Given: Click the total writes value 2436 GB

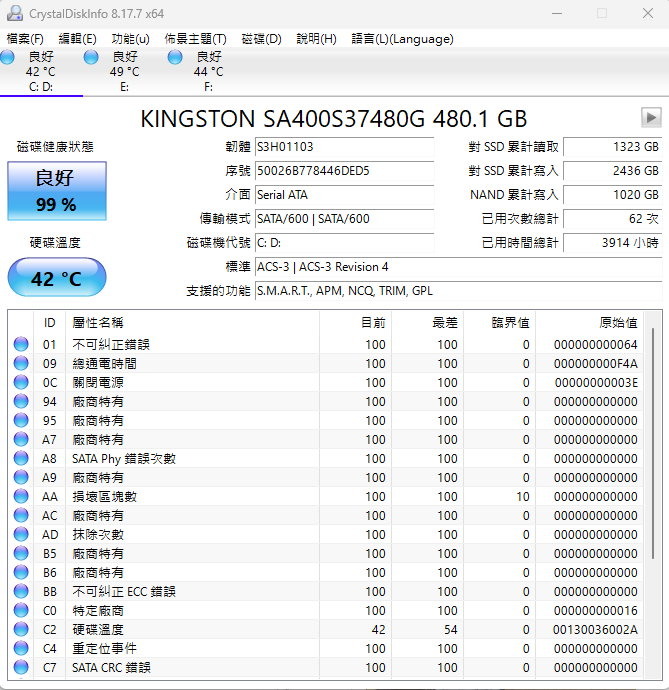Looking at the screenshot, I should click(612, 171).
